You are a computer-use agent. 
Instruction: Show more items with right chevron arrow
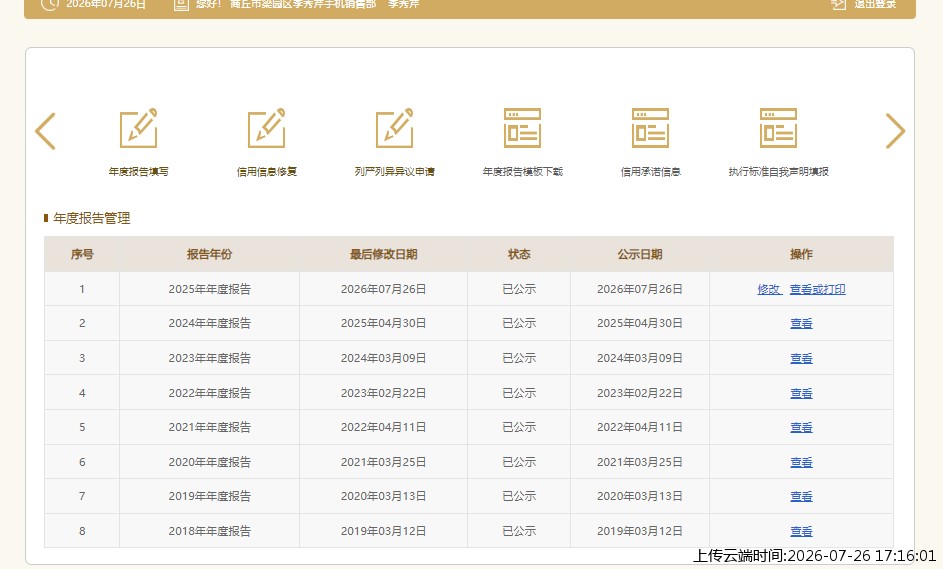point(895,131)
